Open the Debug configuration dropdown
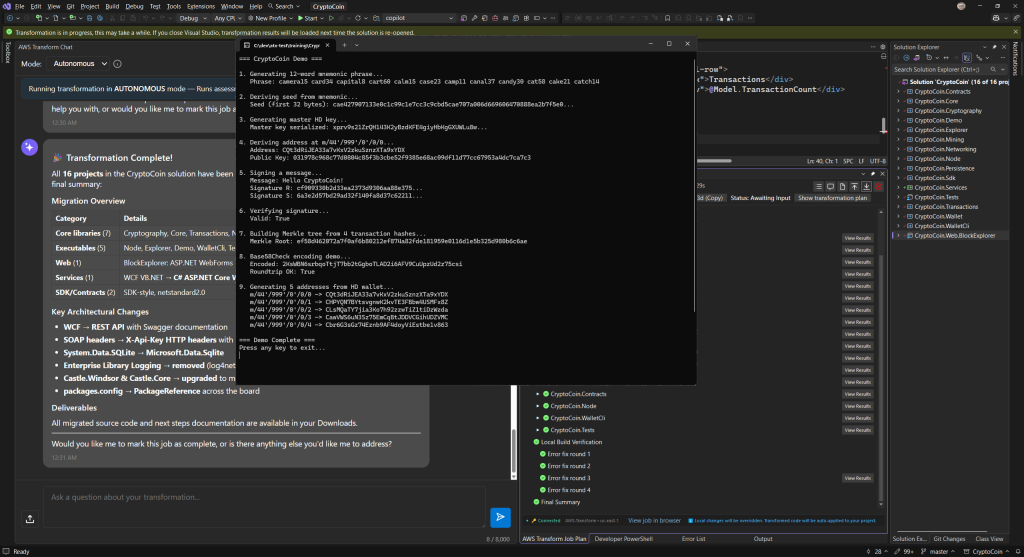Viewport: 1024px width, 557px height. click(193, 18)
